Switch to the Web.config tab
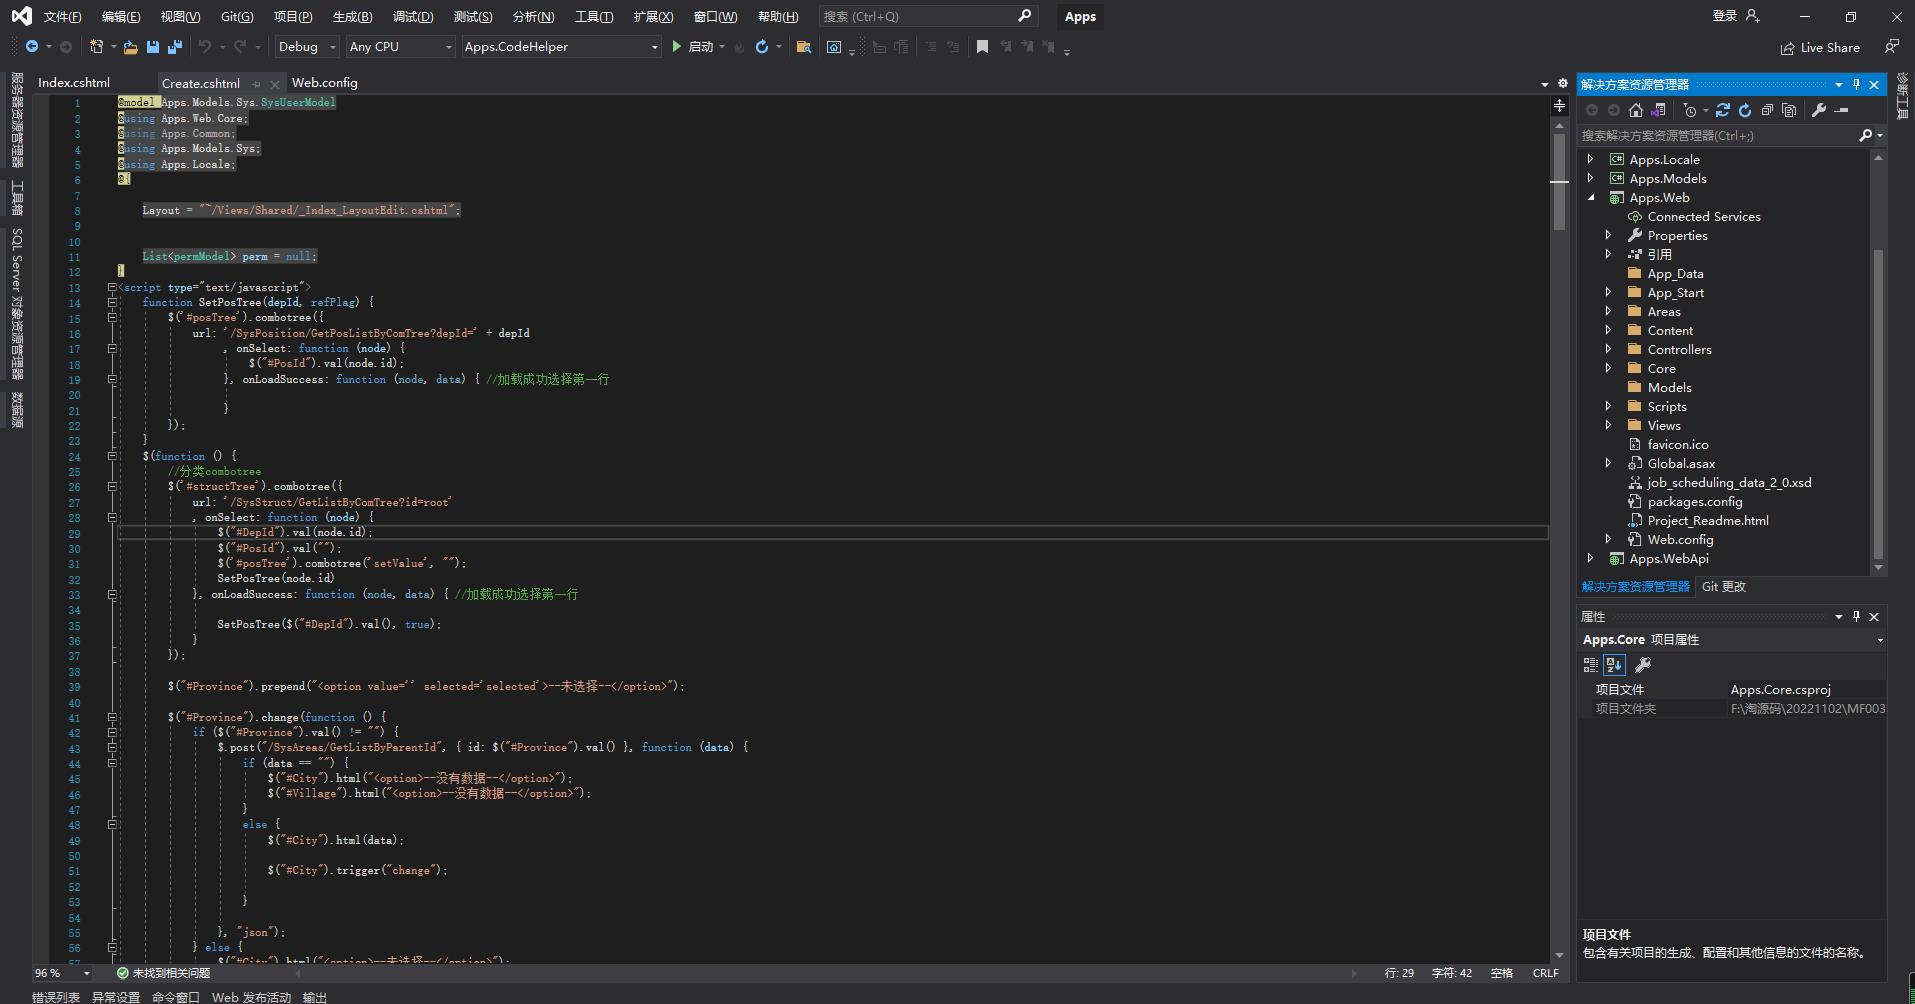Image resolution: width=1915 pixels, height=1004 pixels. point(324,82)
